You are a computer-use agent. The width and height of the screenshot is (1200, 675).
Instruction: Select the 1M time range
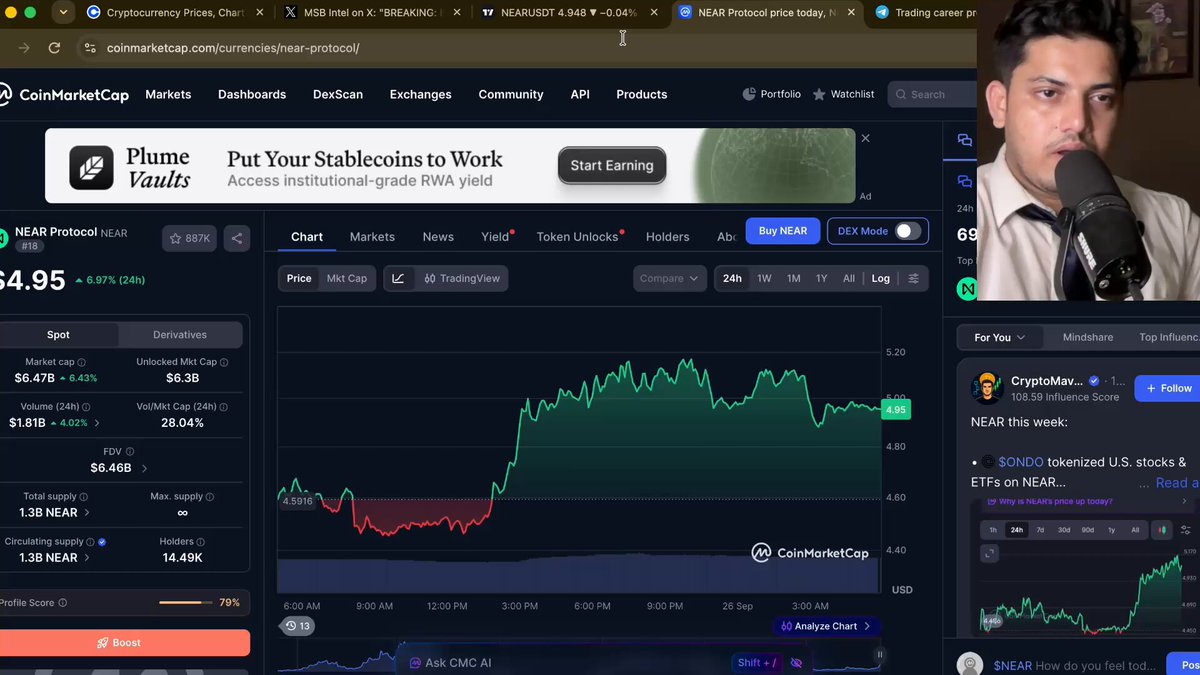tap(793, 278)
